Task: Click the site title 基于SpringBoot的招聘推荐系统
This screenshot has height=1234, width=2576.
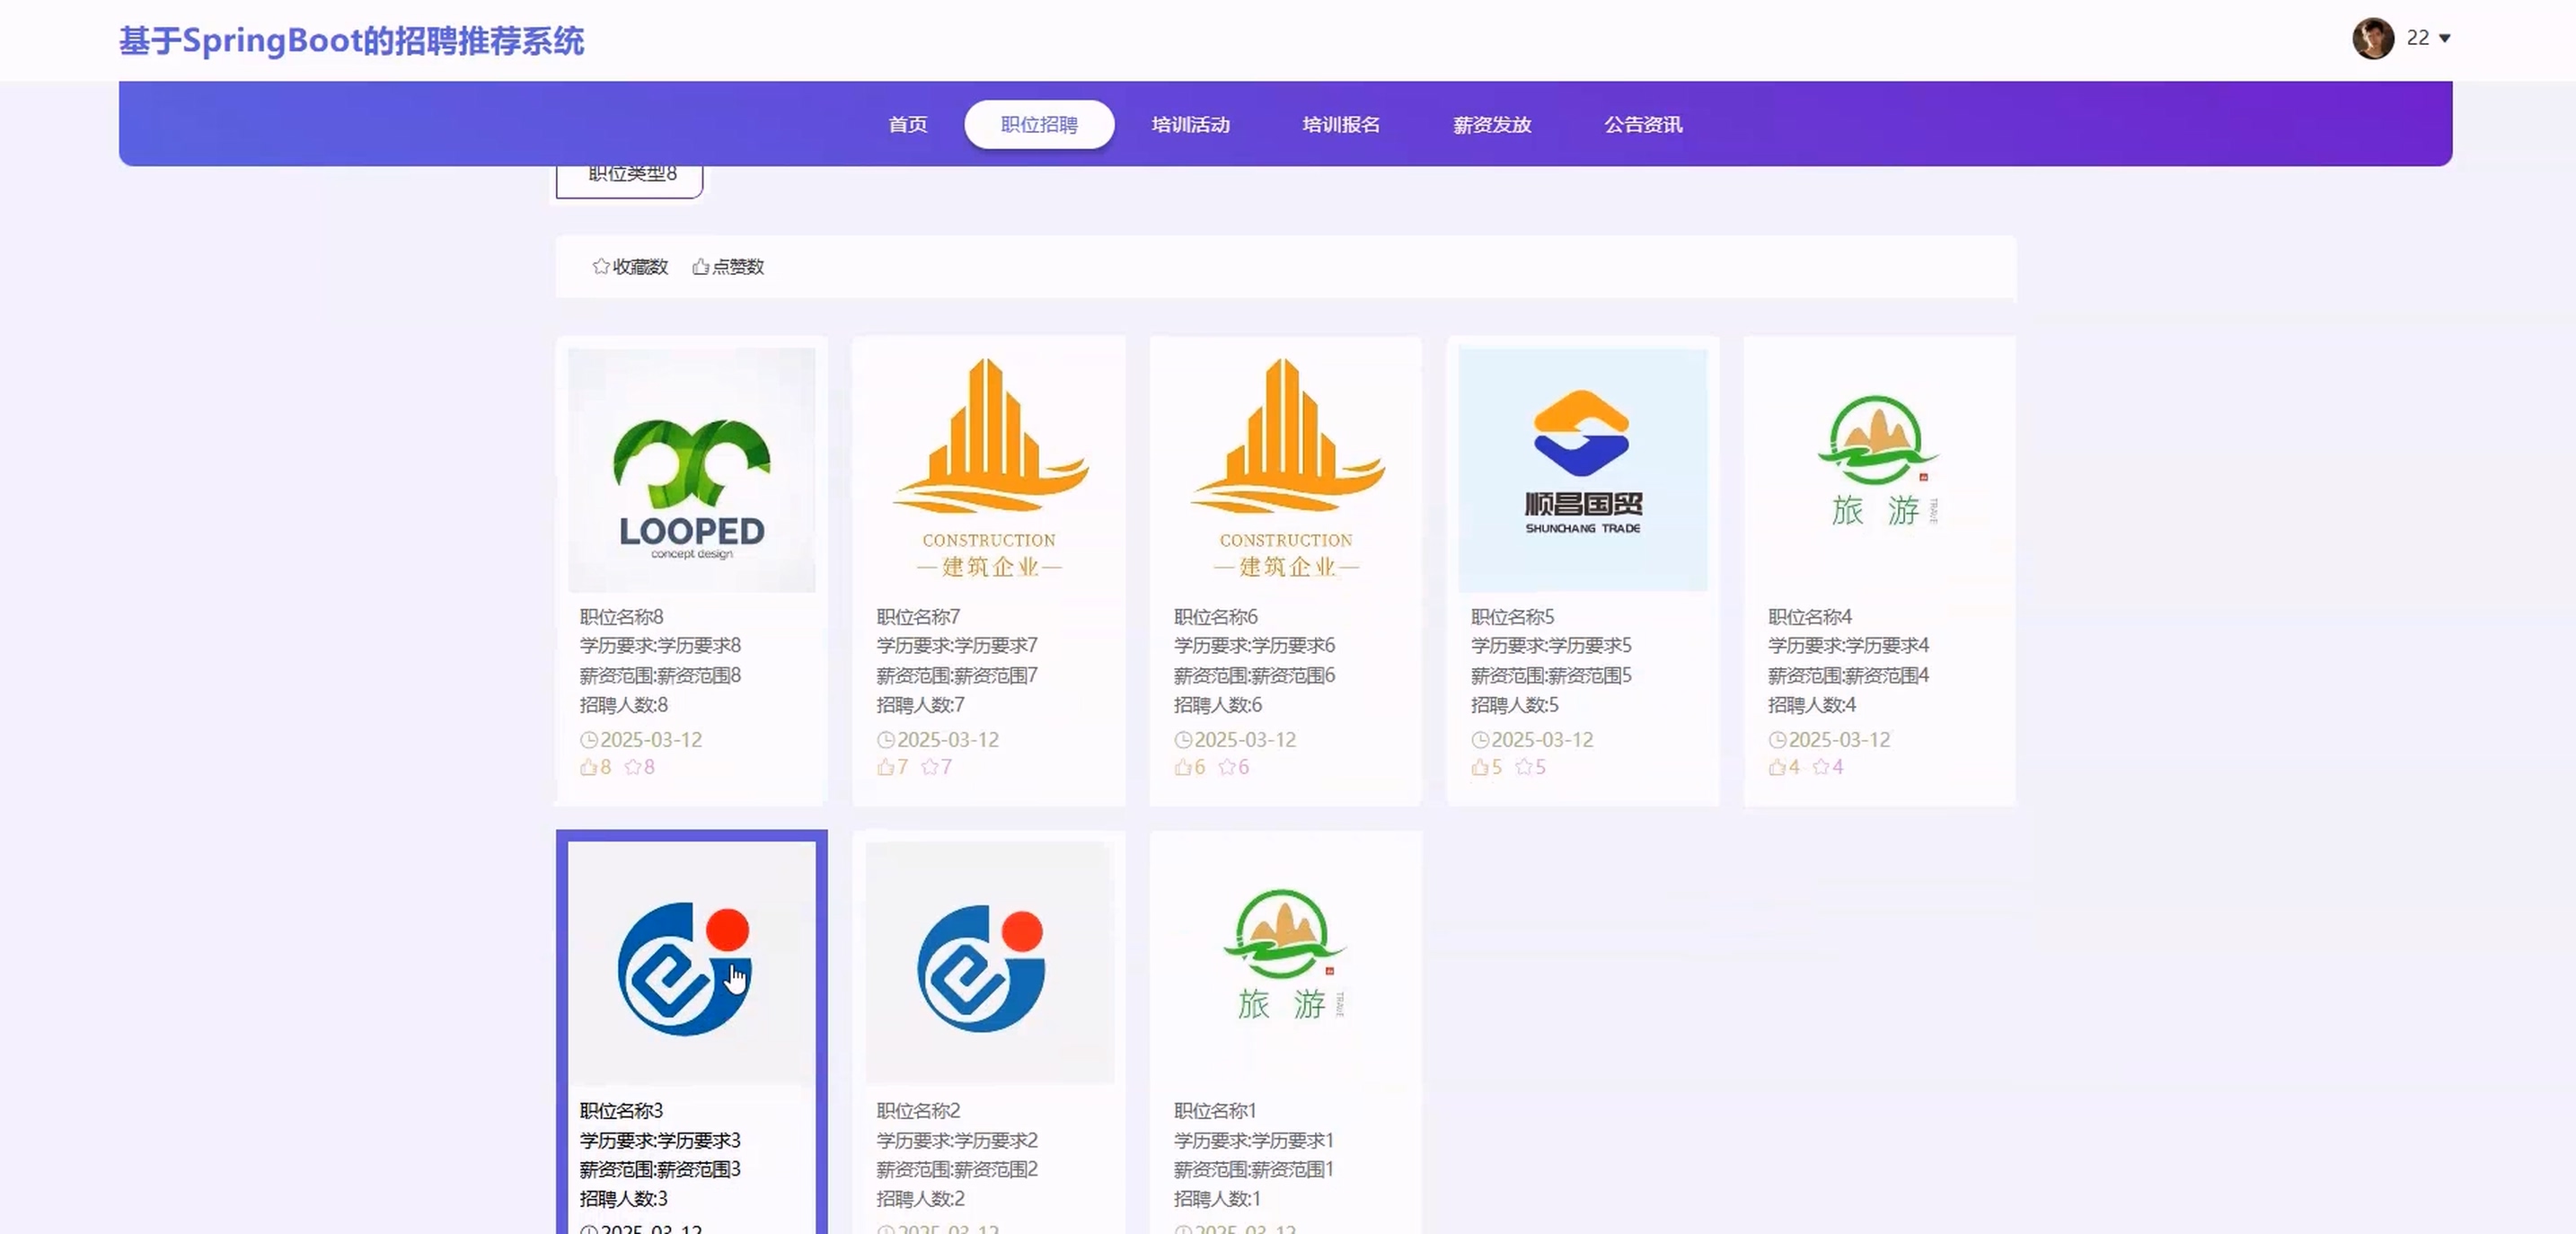Action: pos(351,41)
